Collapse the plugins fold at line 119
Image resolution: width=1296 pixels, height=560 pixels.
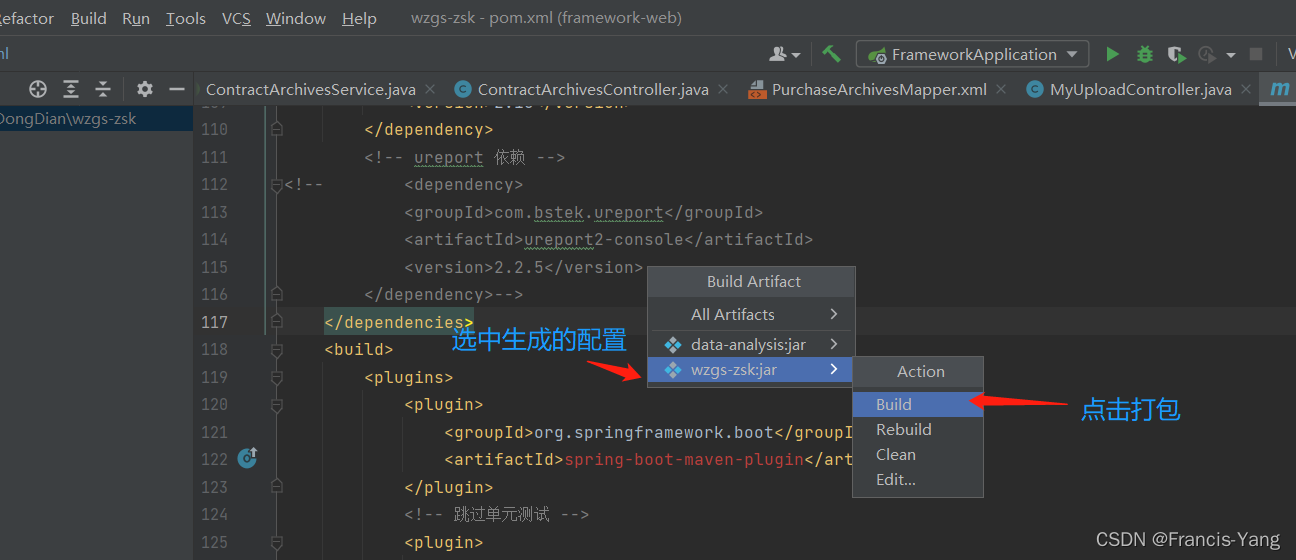(x=277, y=377)
